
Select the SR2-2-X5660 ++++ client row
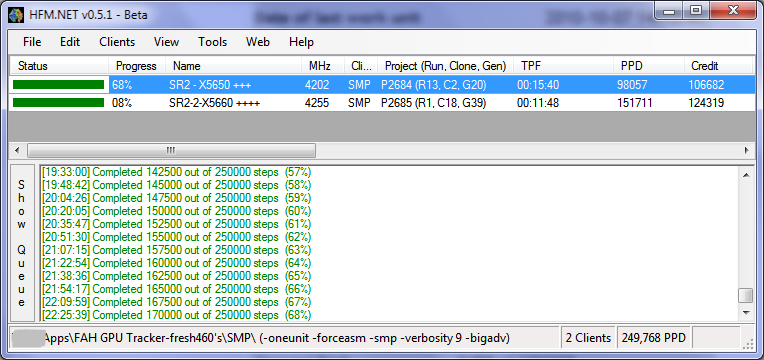[382, 103]
